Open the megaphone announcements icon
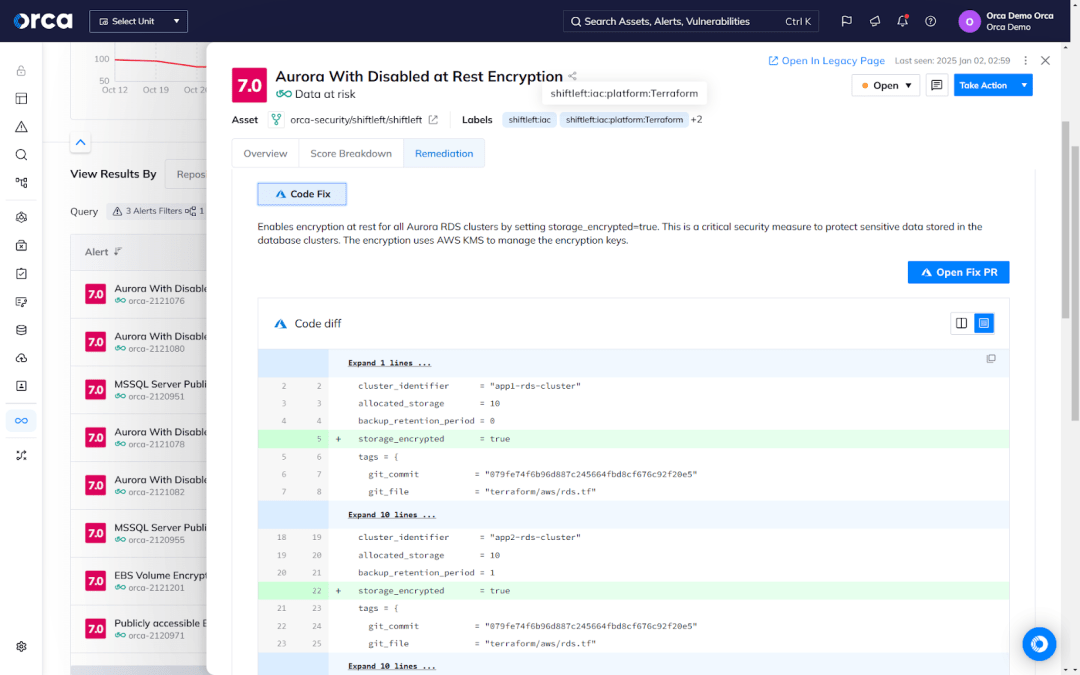Viewport: 1080px width, 675px height. (x=875, y=21)
